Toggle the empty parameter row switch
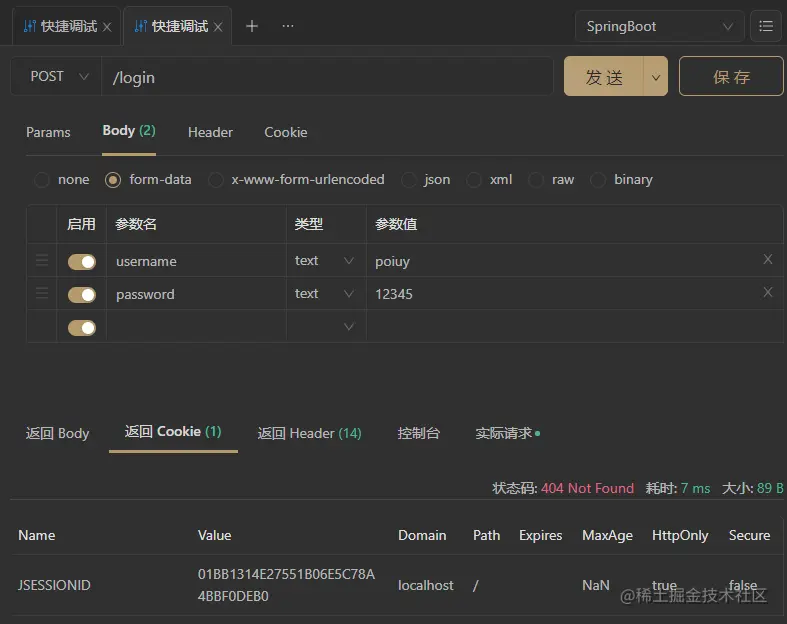Screen dimensions: 787x624 point(82,328)
